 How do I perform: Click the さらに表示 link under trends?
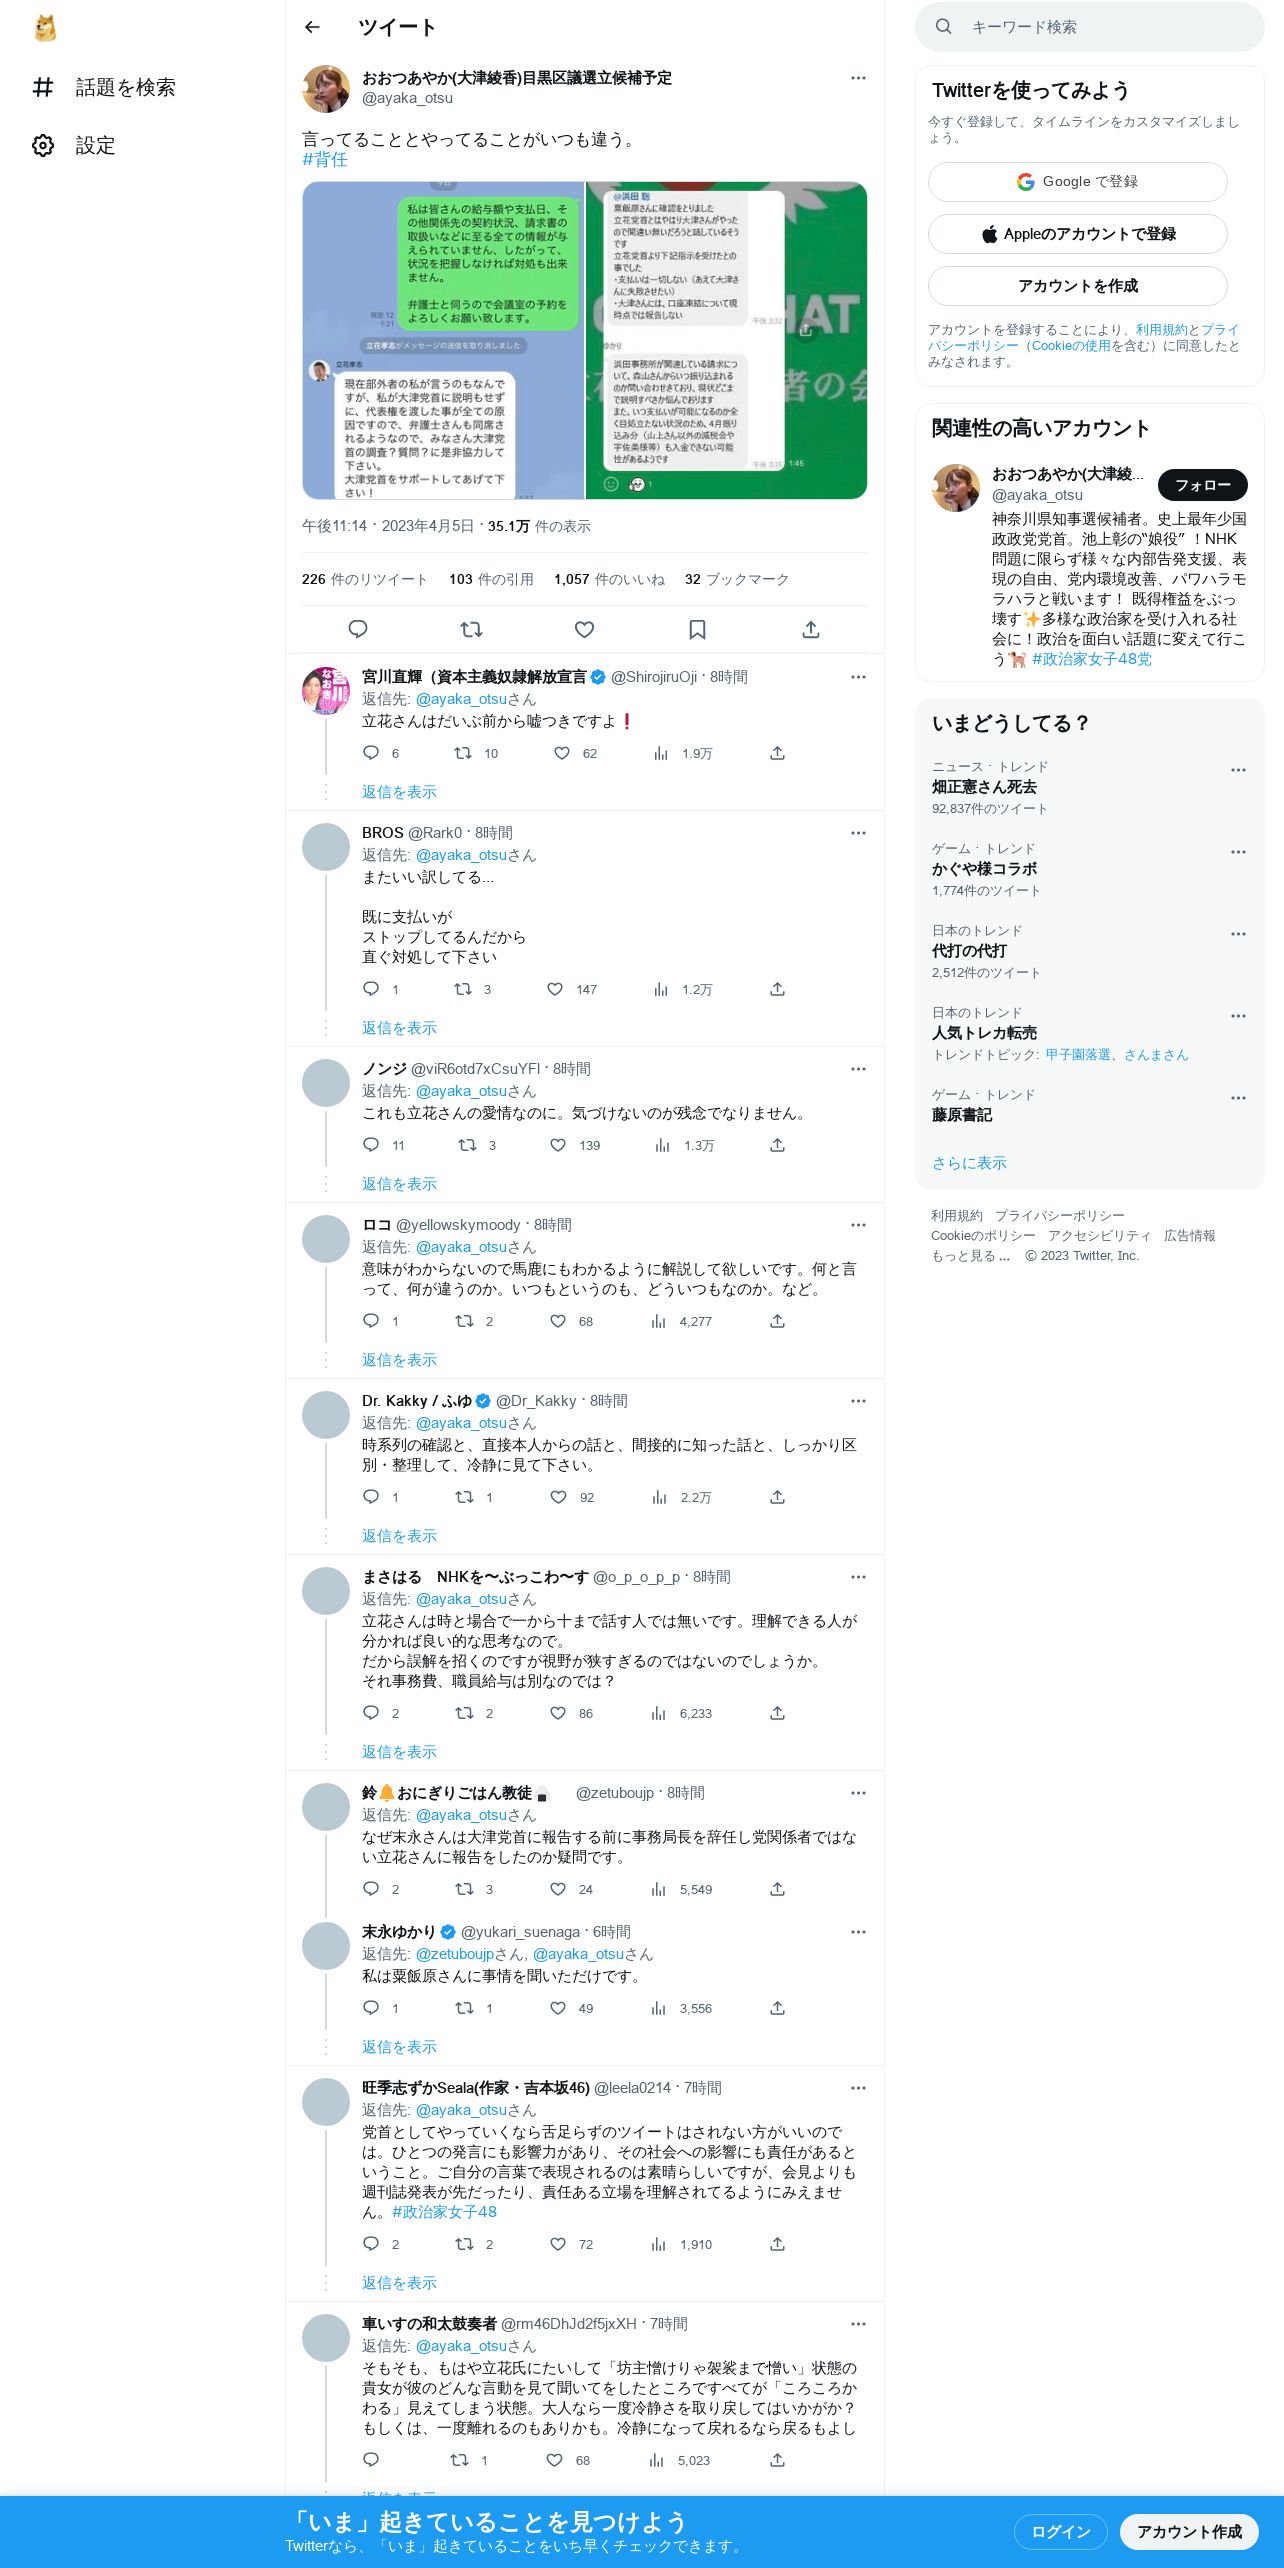pyautogui.click(x=969, y=1163)
